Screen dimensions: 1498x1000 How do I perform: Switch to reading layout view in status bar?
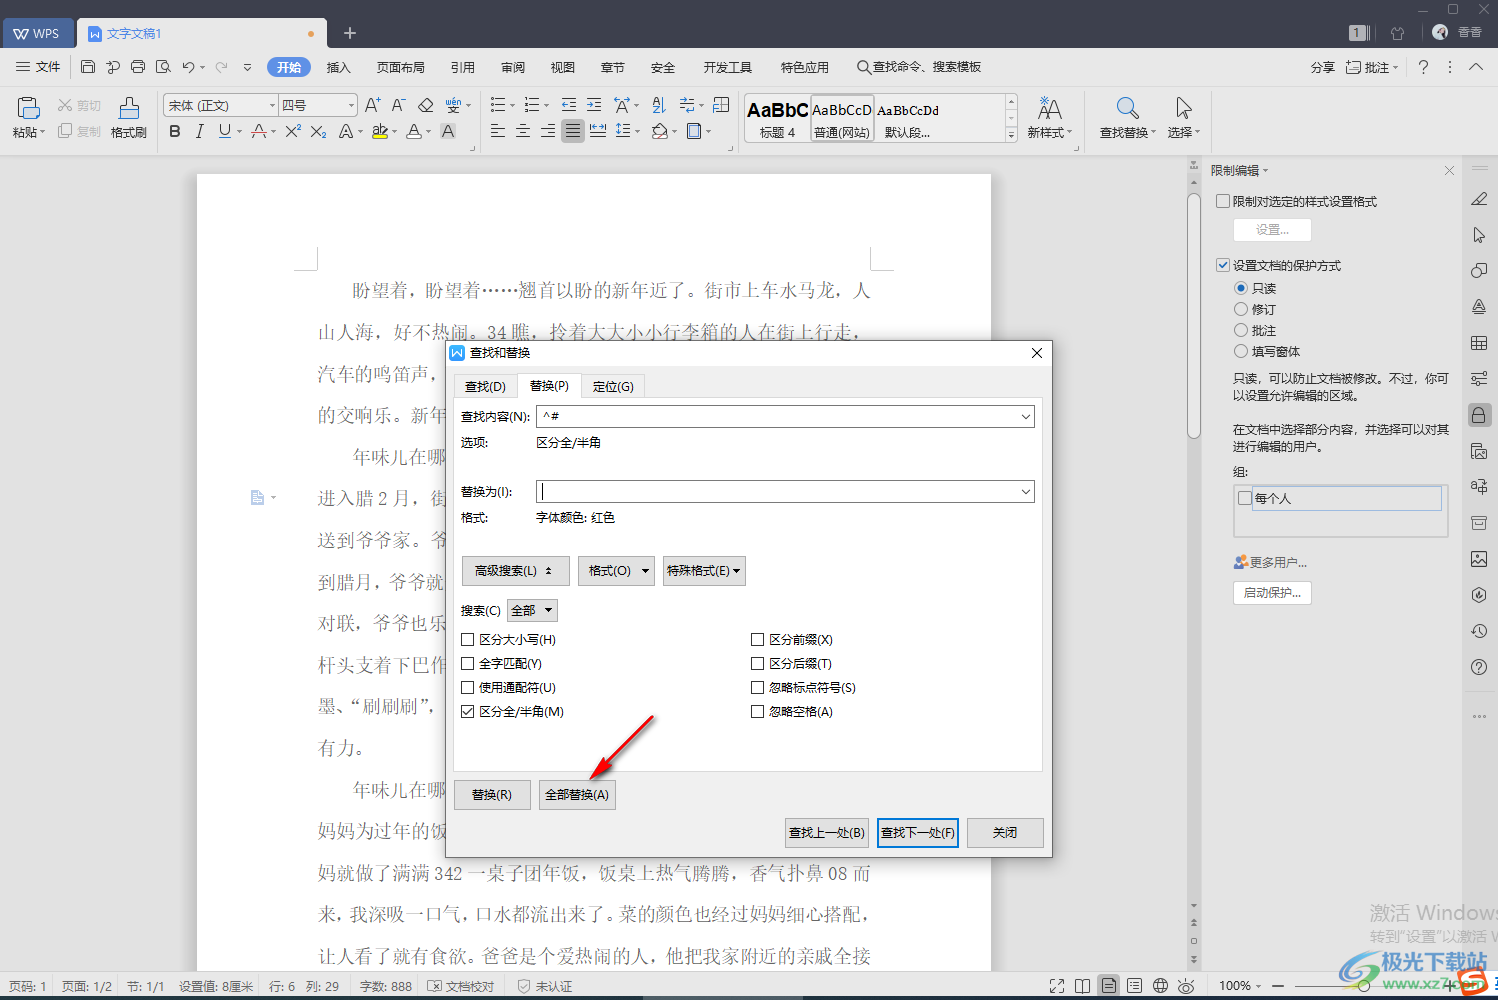click(1082, 986)
